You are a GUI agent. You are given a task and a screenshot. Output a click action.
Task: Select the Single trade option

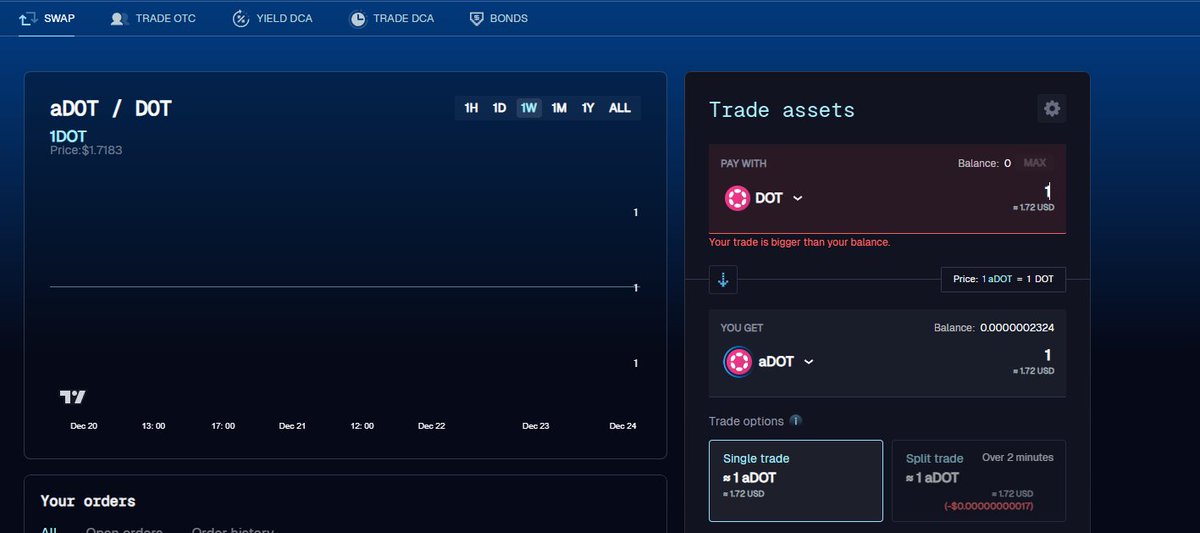[796, 481]
